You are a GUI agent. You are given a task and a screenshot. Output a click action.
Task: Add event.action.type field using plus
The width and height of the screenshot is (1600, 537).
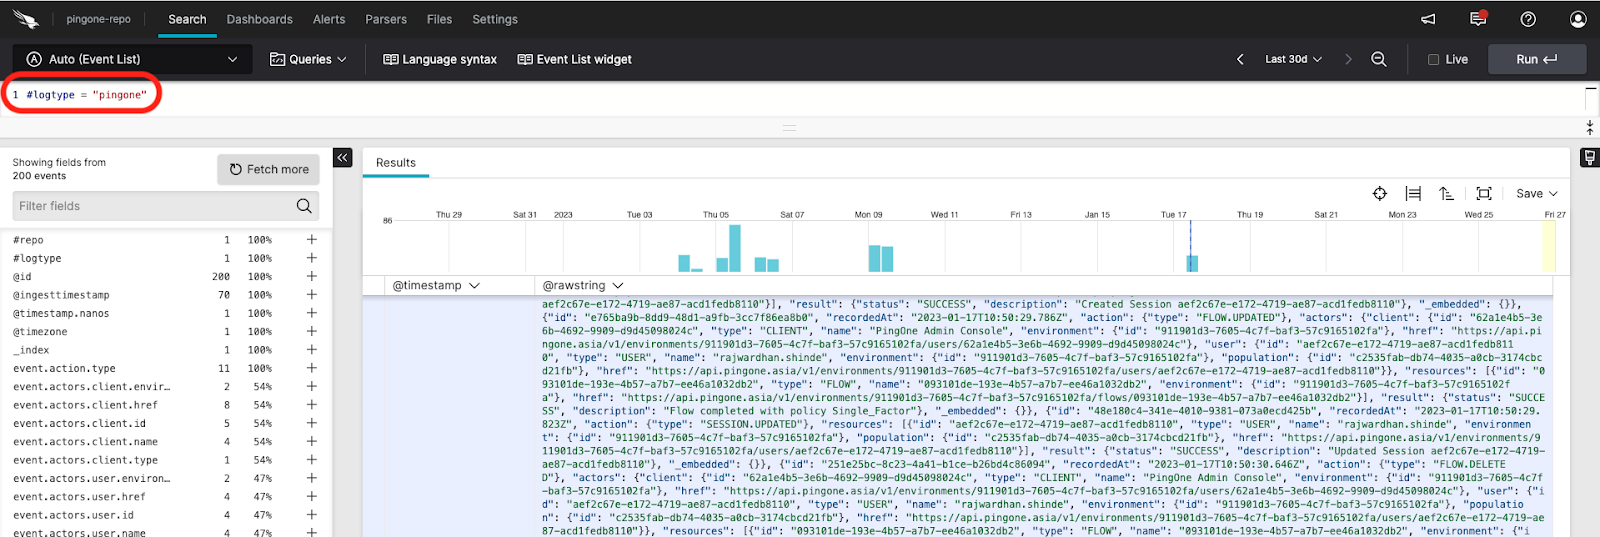pos(312,368)
